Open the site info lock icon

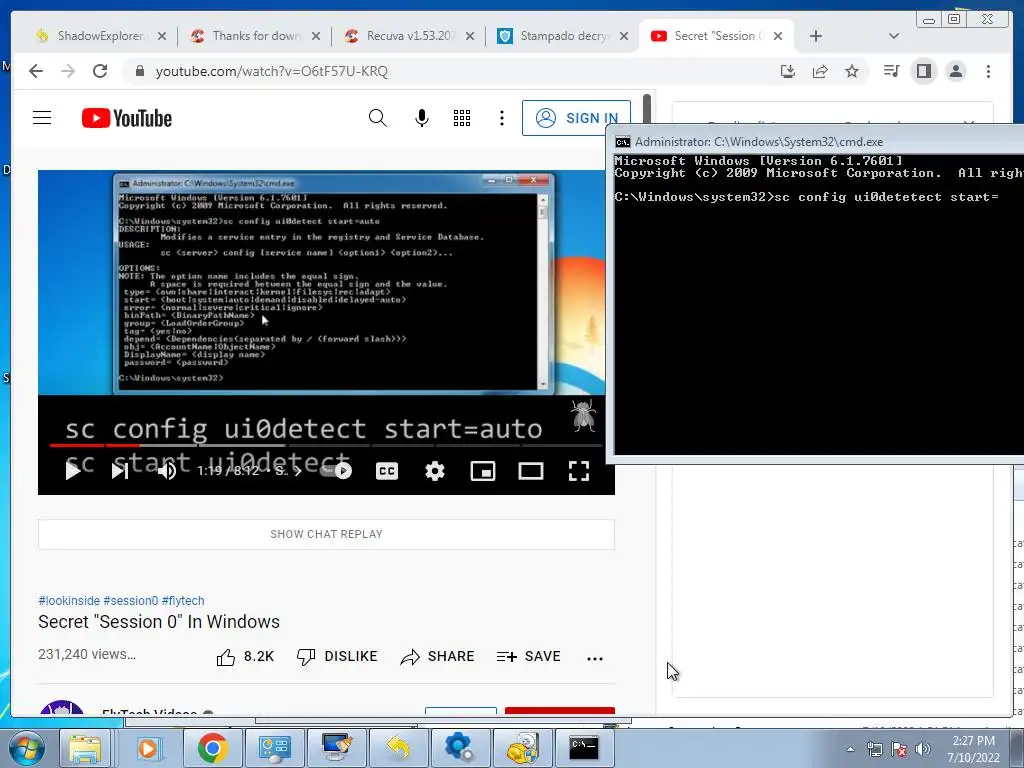(139, 71)
